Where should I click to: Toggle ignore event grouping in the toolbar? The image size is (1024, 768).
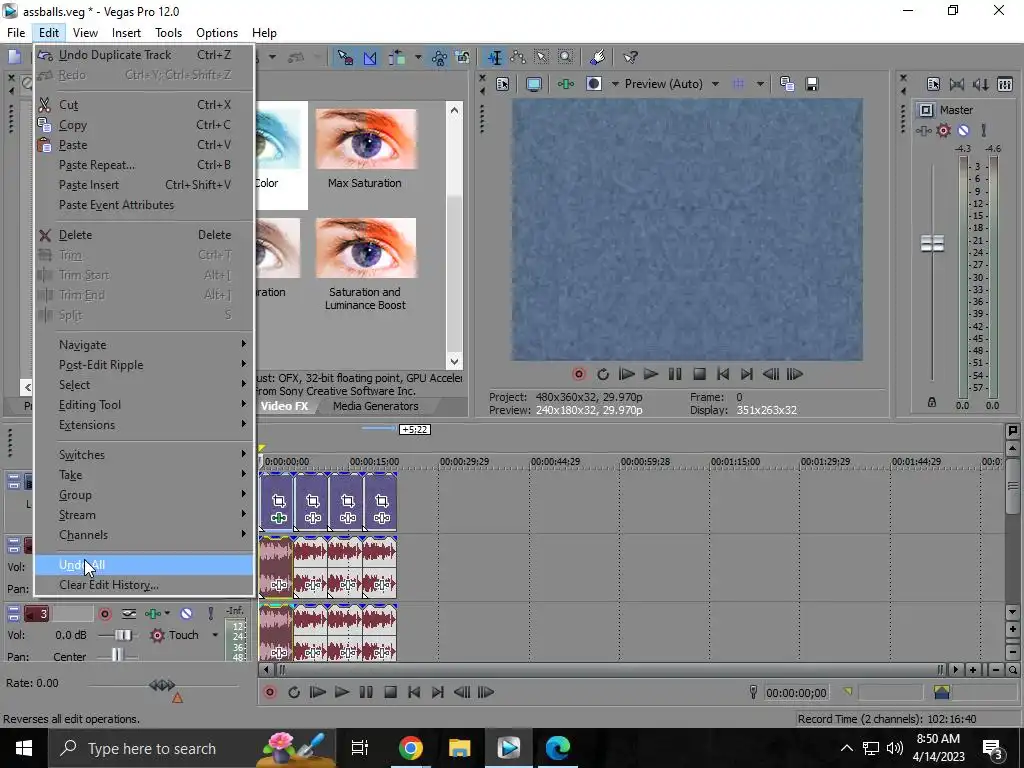point(462,57)
